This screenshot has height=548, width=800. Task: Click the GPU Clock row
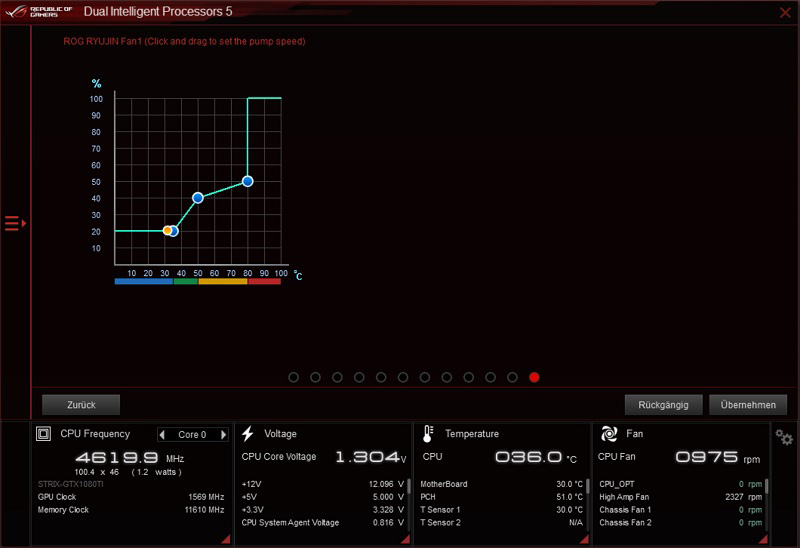click(131, 497)
